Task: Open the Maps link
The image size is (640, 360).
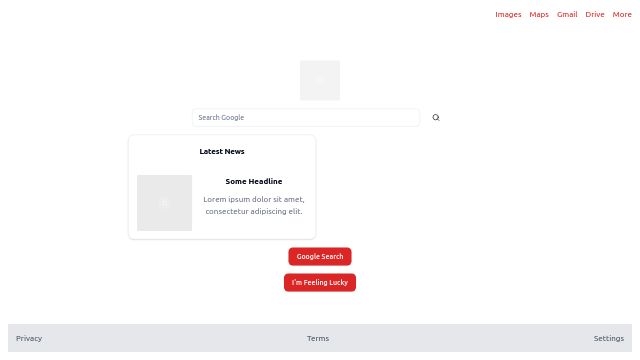Action: point(539,14)
